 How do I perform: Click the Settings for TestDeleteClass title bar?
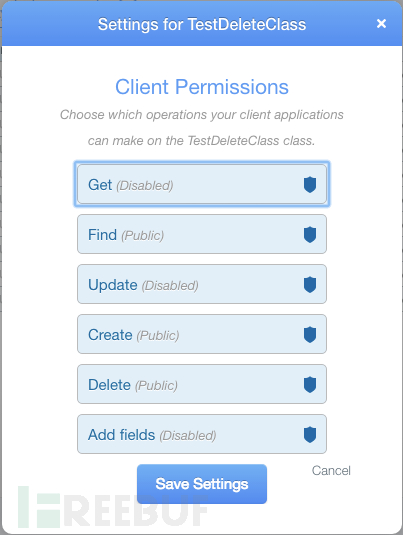(202, 24)
